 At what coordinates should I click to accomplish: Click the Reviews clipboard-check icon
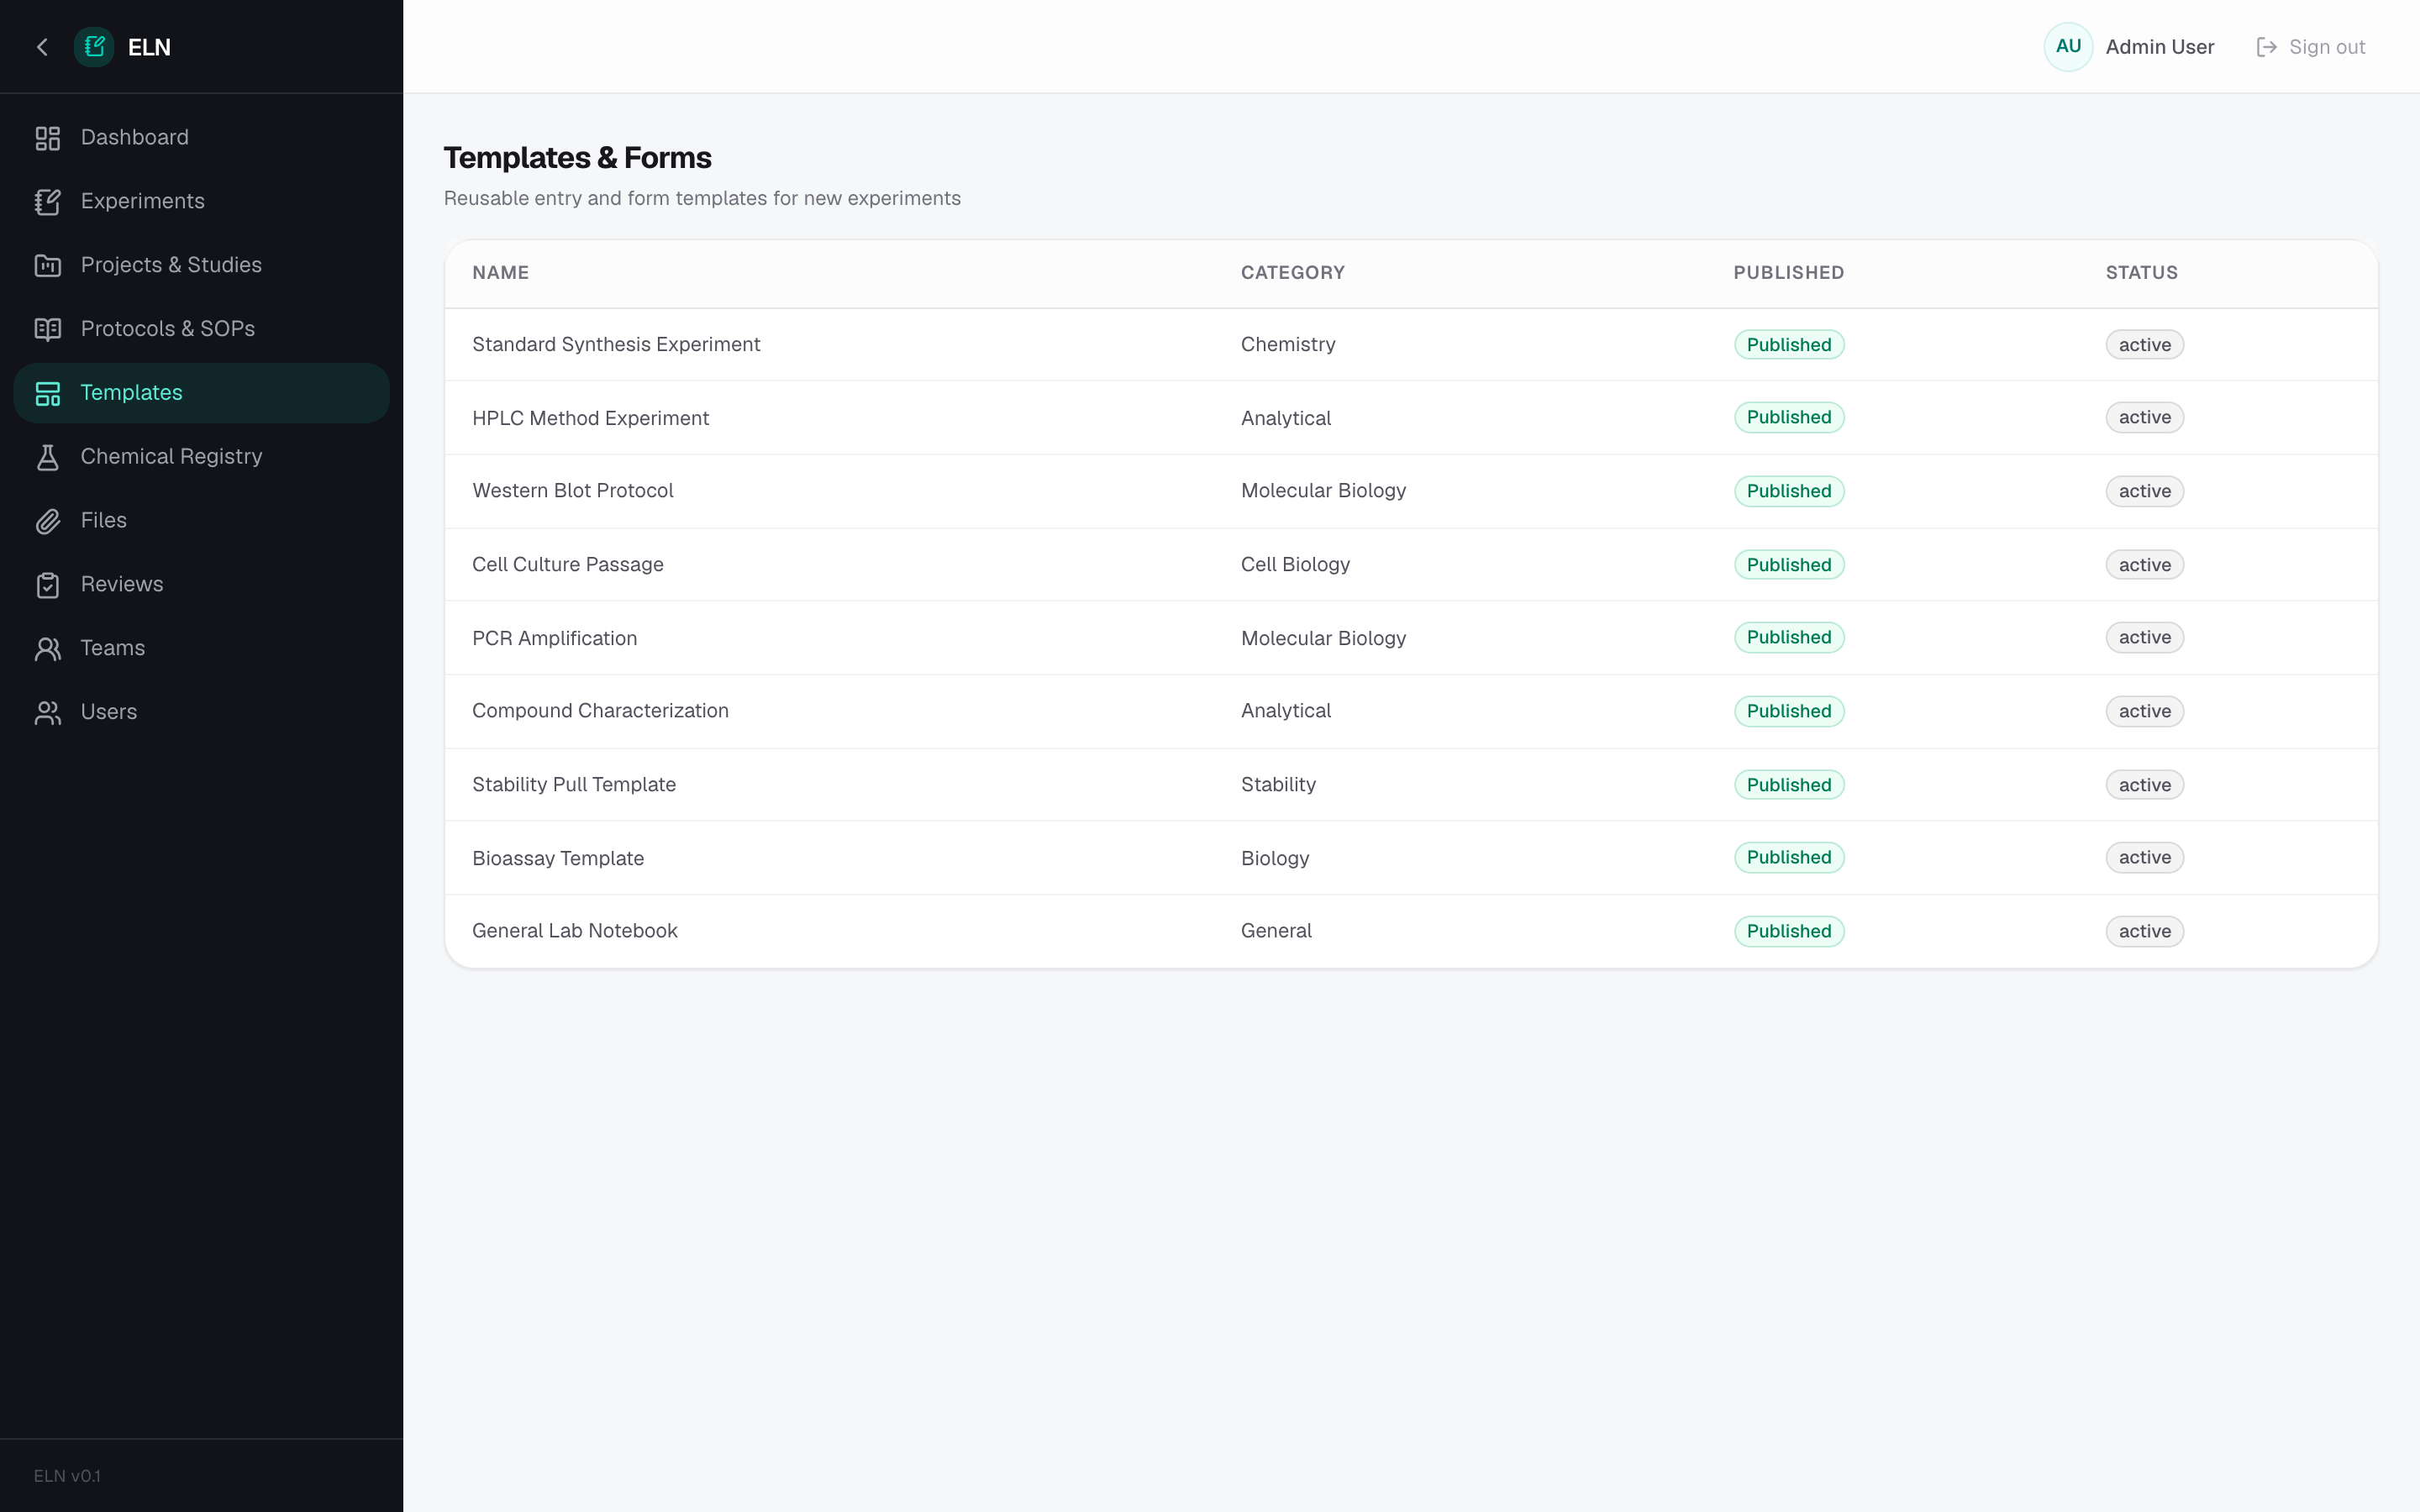48,585
